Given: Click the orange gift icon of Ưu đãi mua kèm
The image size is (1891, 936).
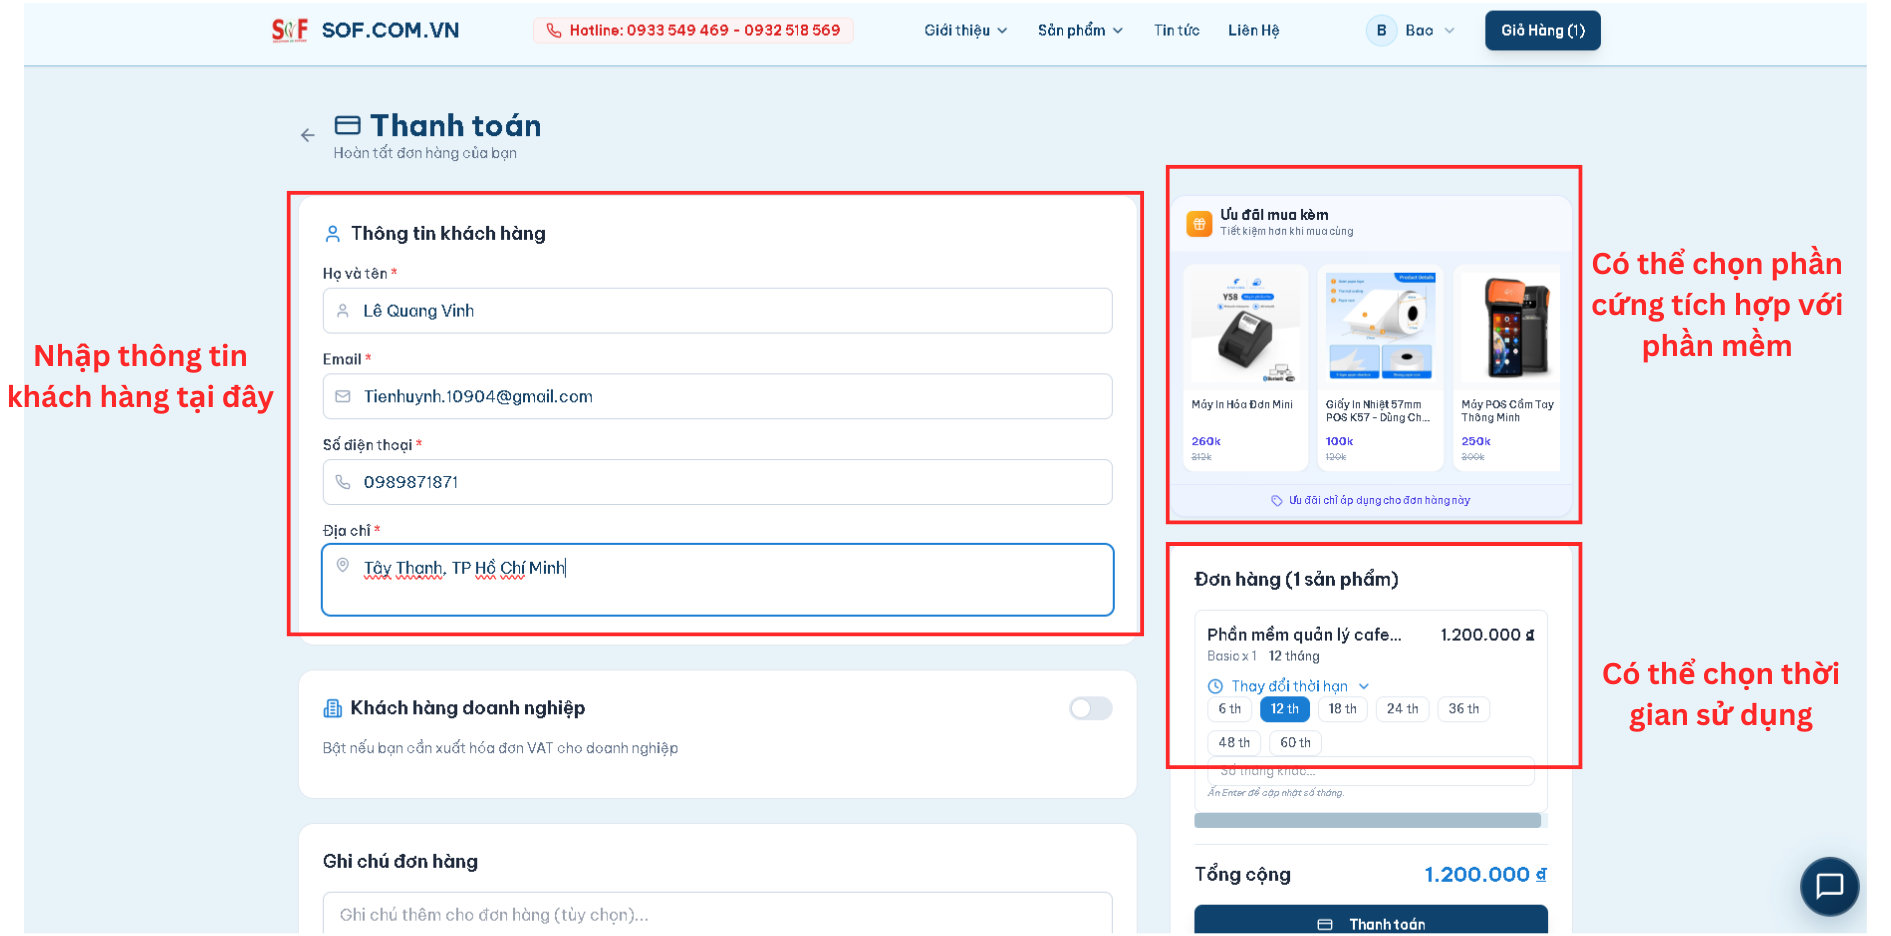Looking at the screenshot, I should (1199, 224).
